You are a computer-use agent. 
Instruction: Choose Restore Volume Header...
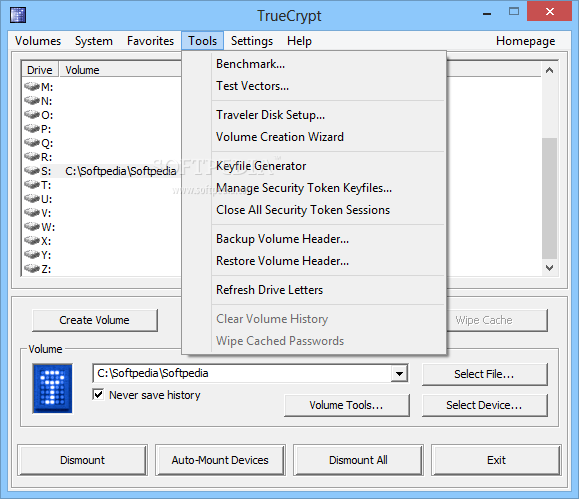click(x=314, y=261)
